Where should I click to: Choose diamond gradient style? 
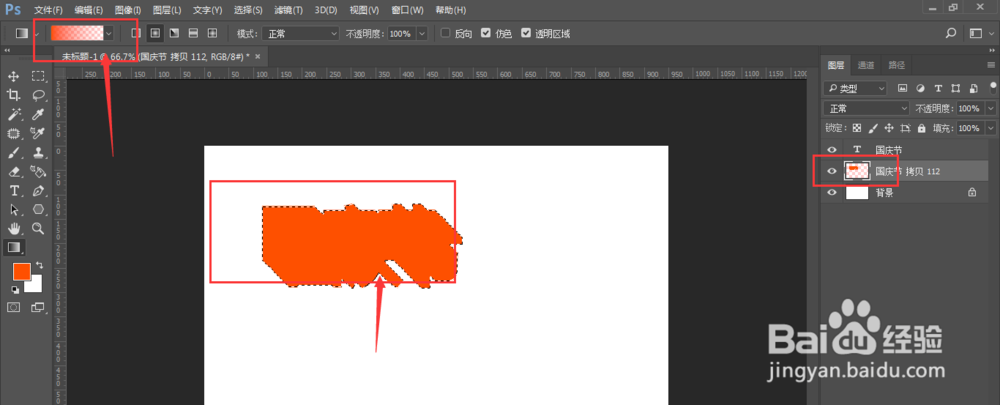pos(212,33)
